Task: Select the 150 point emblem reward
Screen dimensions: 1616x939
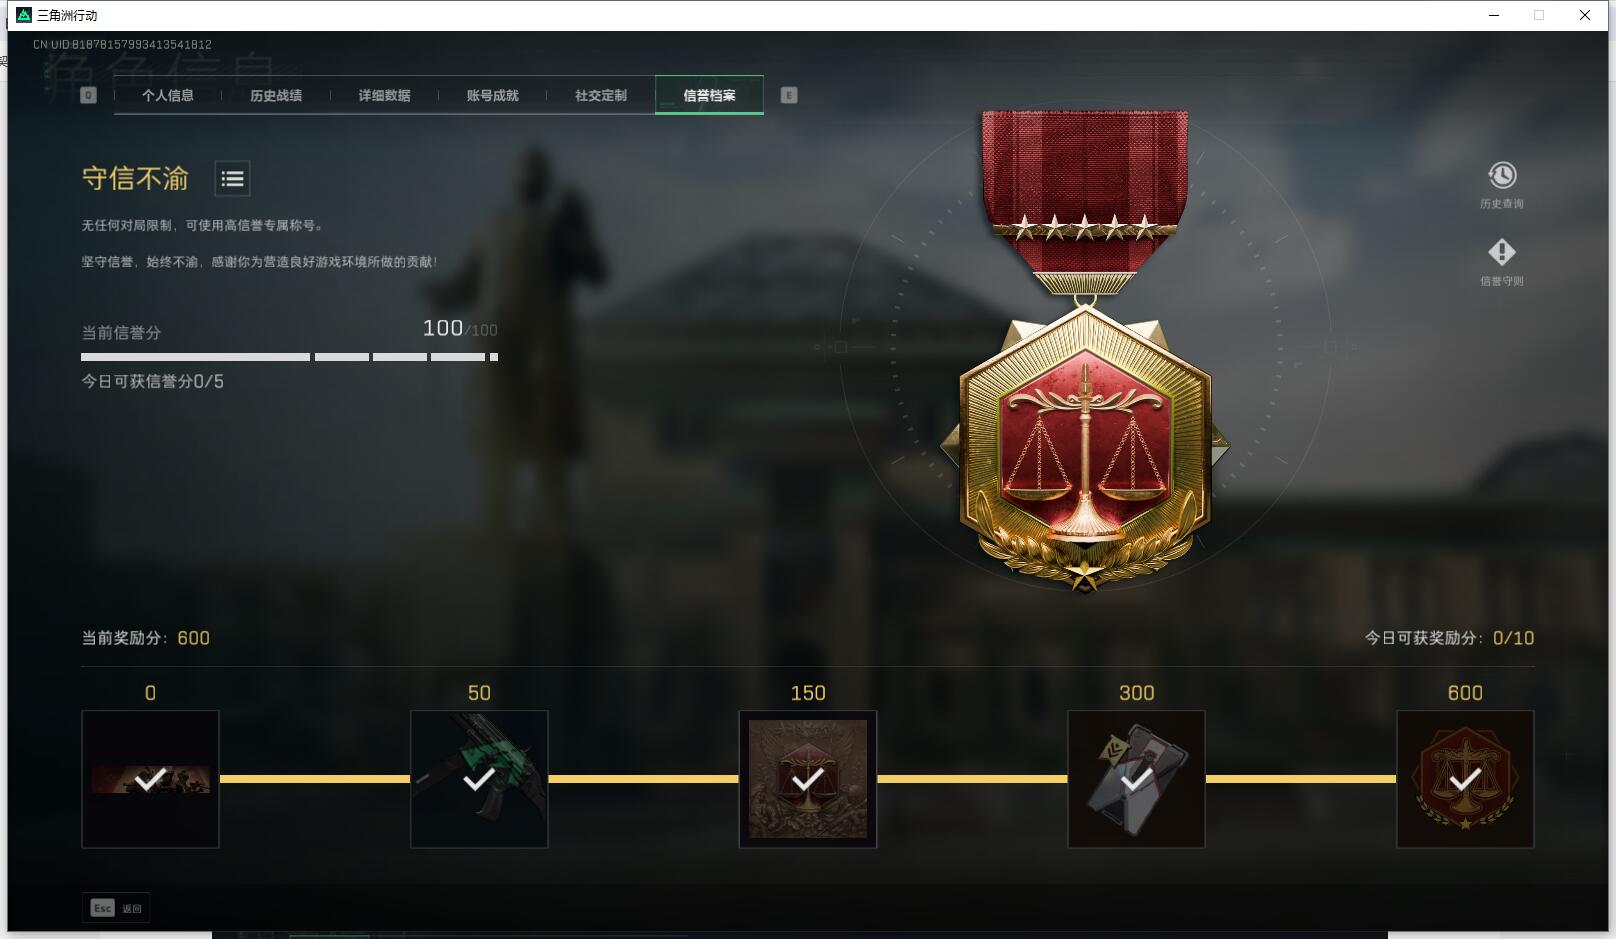Action: pyautogui.click(x=808, y=779)
